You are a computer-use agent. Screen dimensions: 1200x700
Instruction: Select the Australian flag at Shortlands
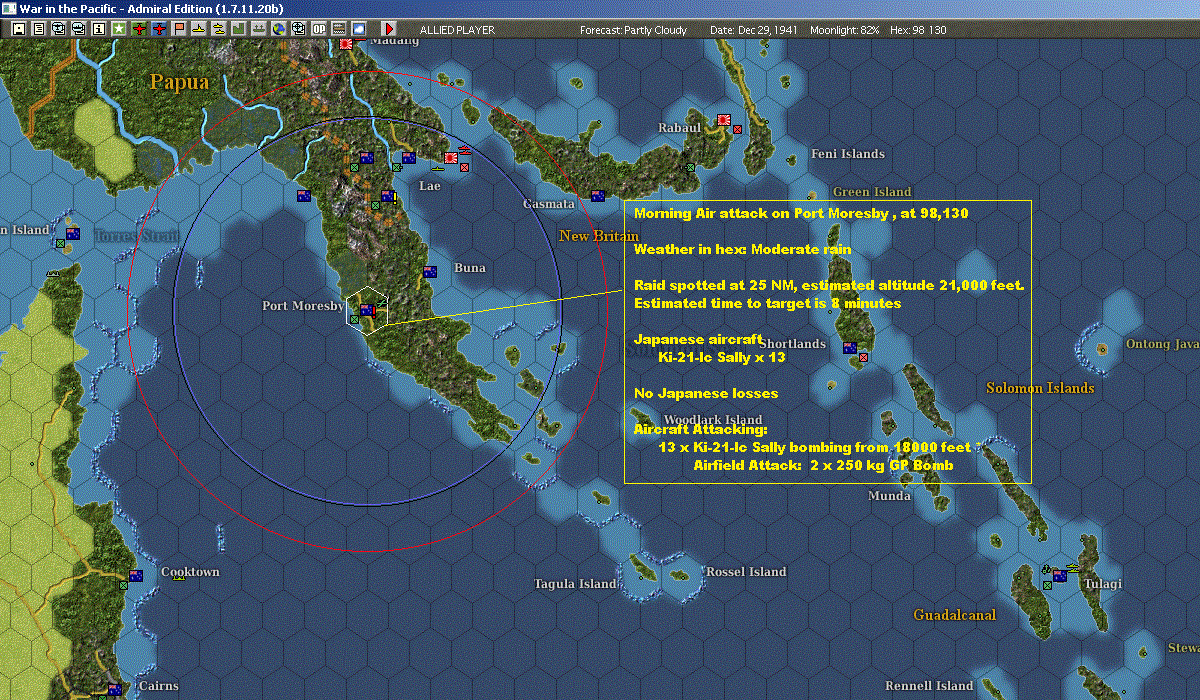pyautogui.click(x=849, y=347)
